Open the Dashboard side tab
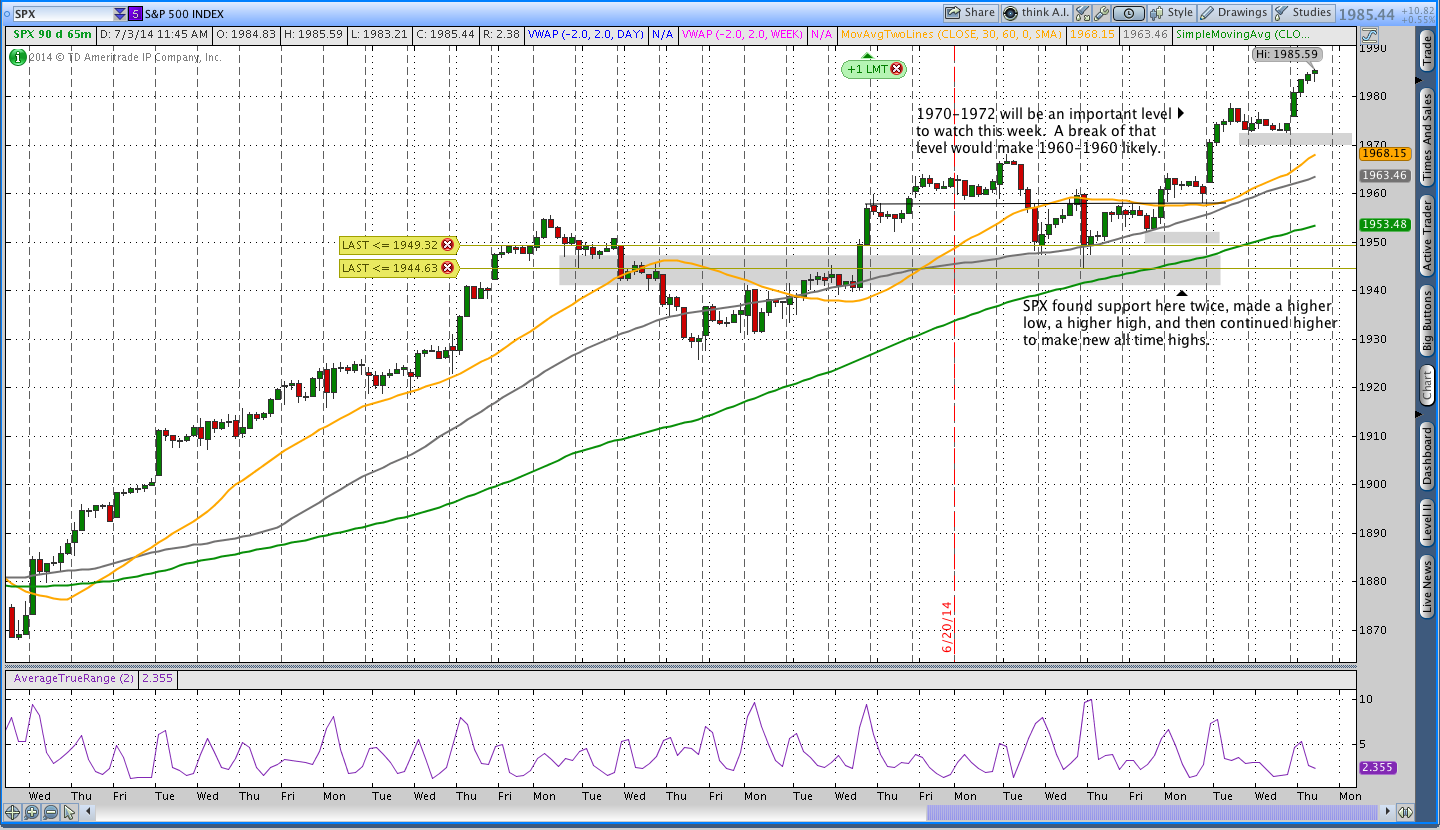Viewport: 1440px width, 830px height. (1427, 455)
